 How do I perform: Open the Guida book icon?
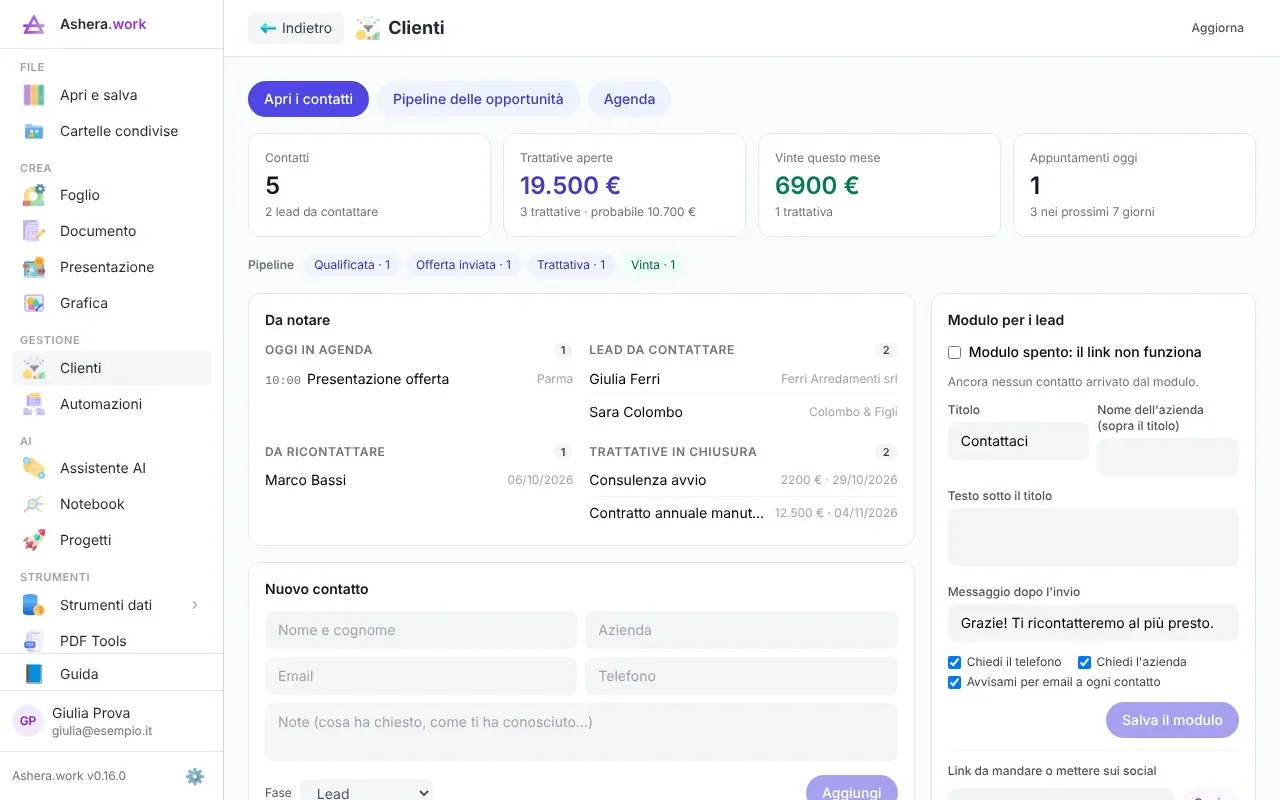click(x=34, y=674)
